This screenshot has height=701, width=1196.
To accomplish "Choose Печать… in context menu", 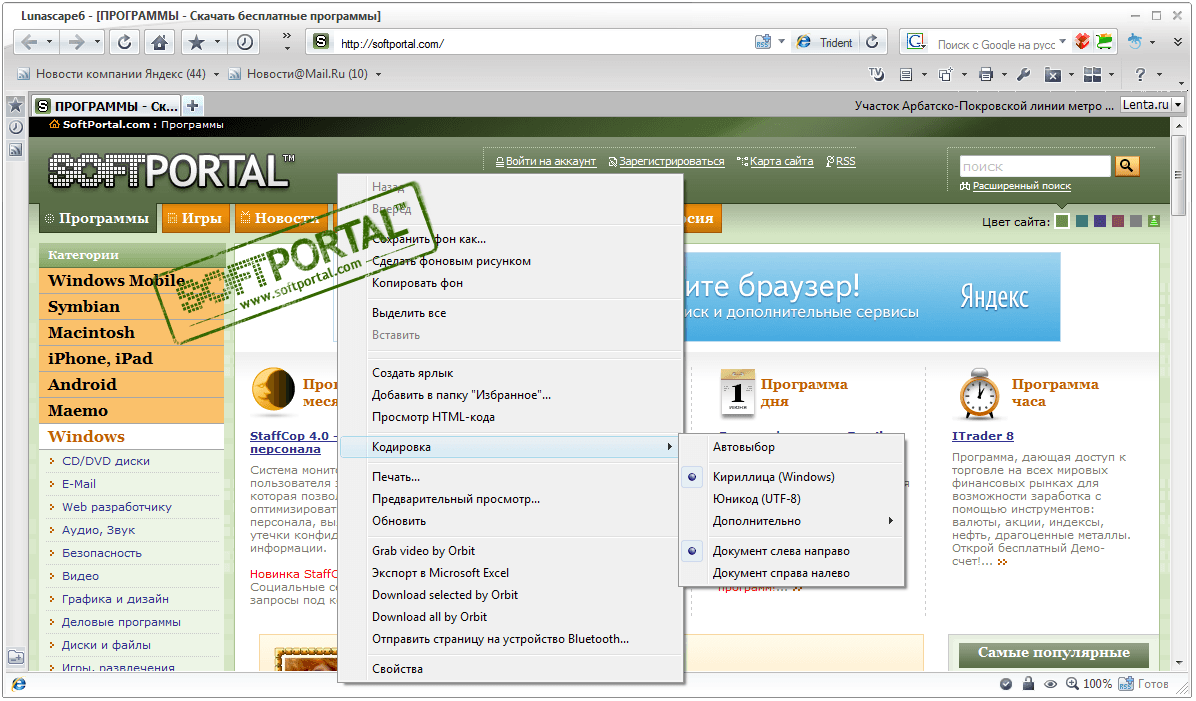I will click(510, 477).
